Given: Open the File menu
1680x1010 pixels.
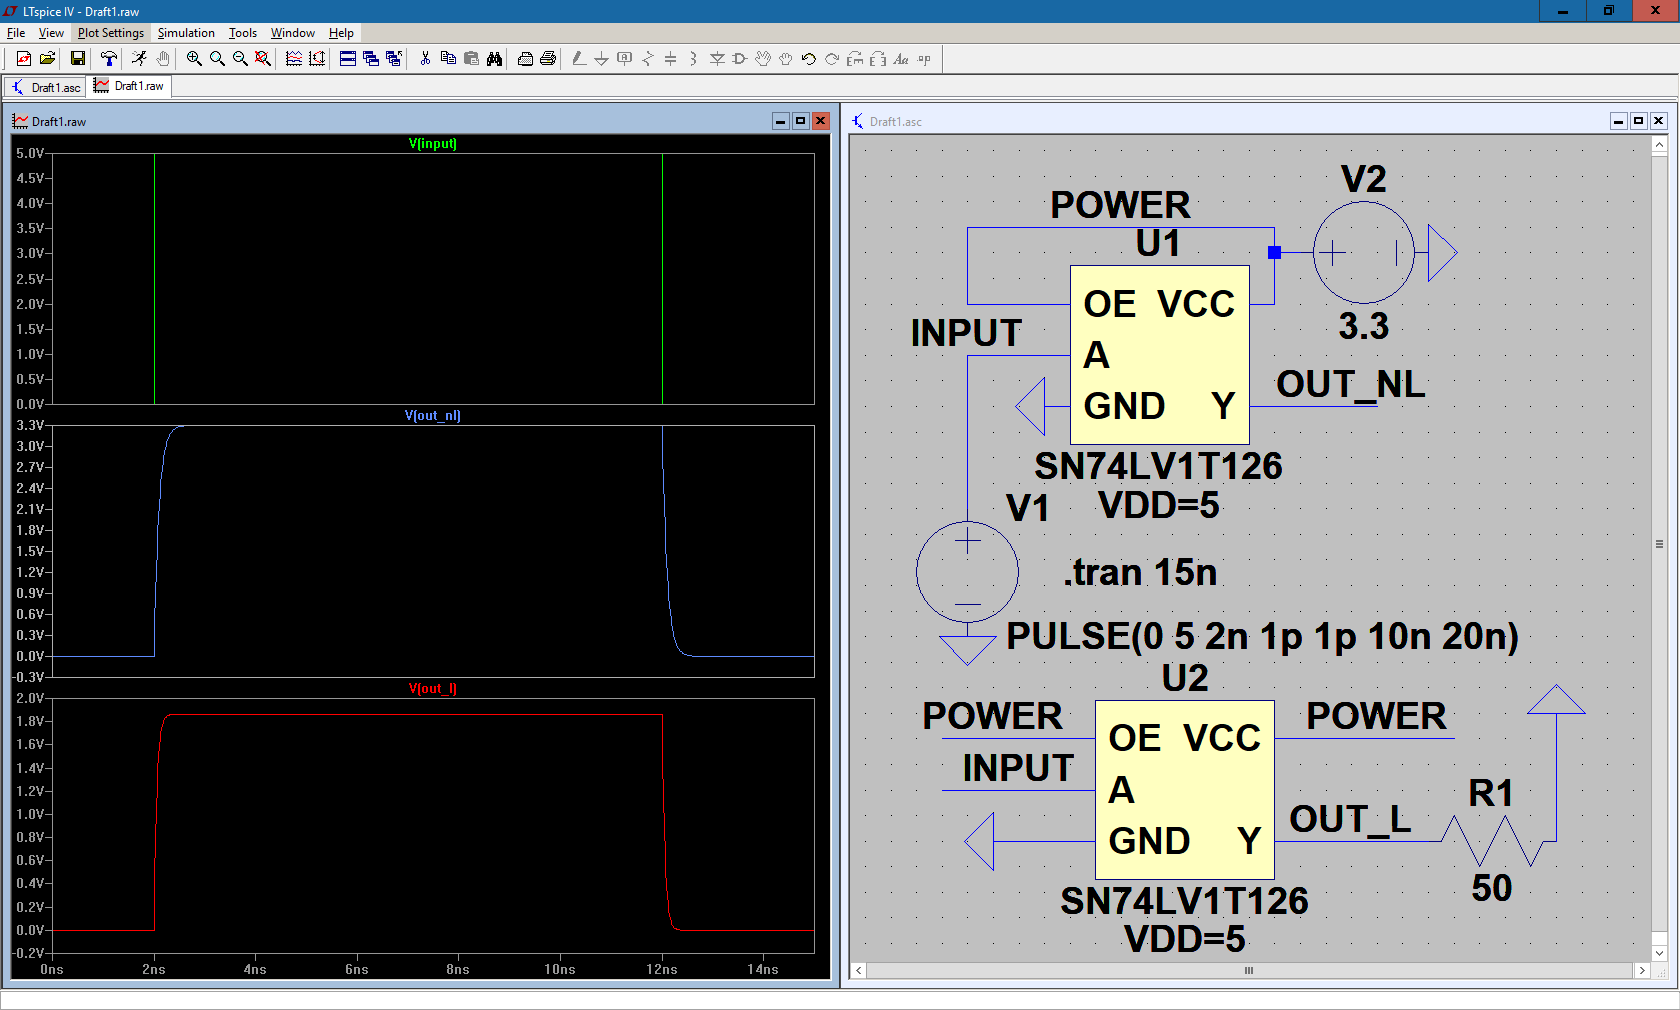Looking at the screenshot, I should pos(16,33).
